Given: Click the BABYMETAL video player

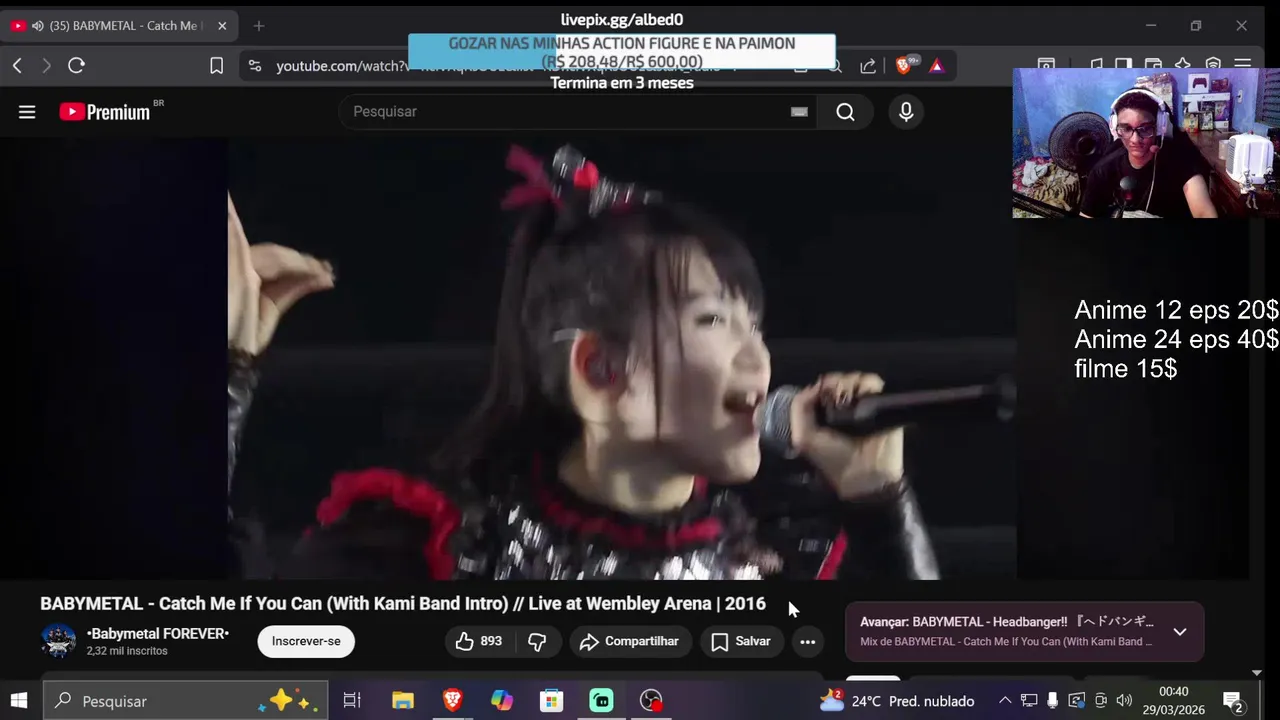Looking at the screenshot, I should point(622,358).
